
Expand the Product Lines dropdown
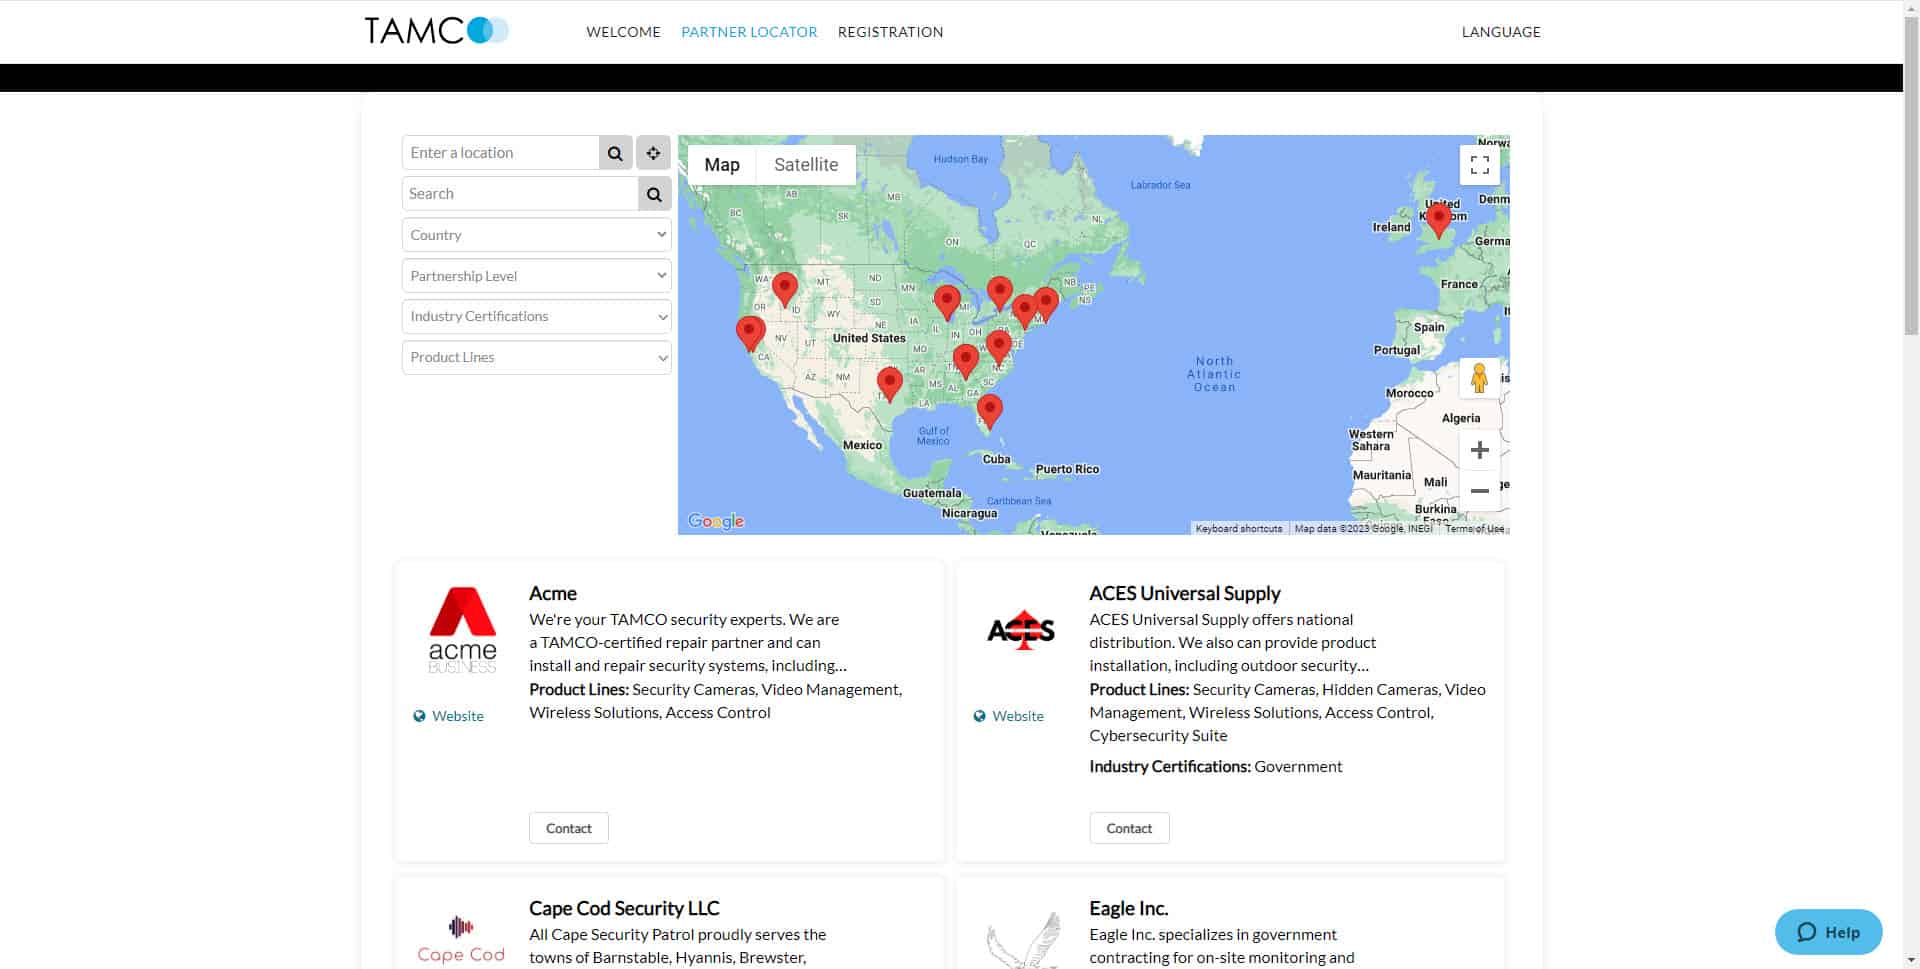pos(536,358)
